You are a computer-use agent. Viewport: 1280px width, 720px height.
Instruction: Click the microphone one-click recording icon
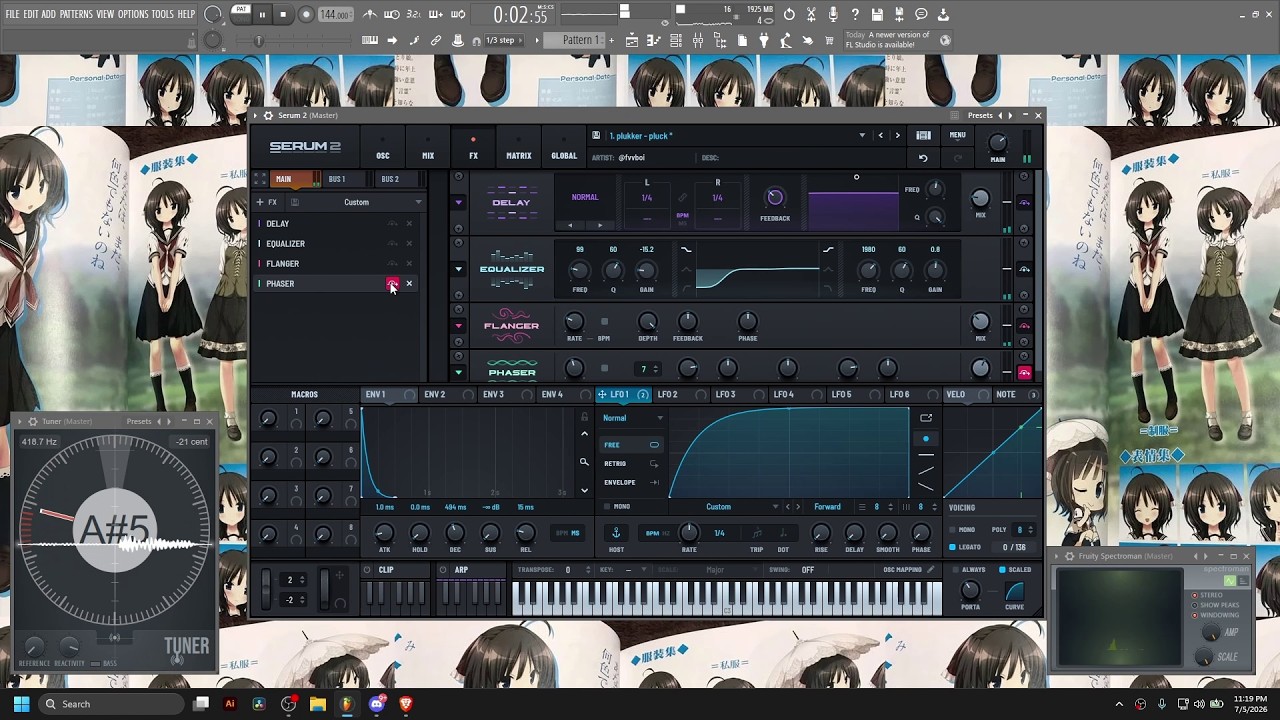point(833,15)
